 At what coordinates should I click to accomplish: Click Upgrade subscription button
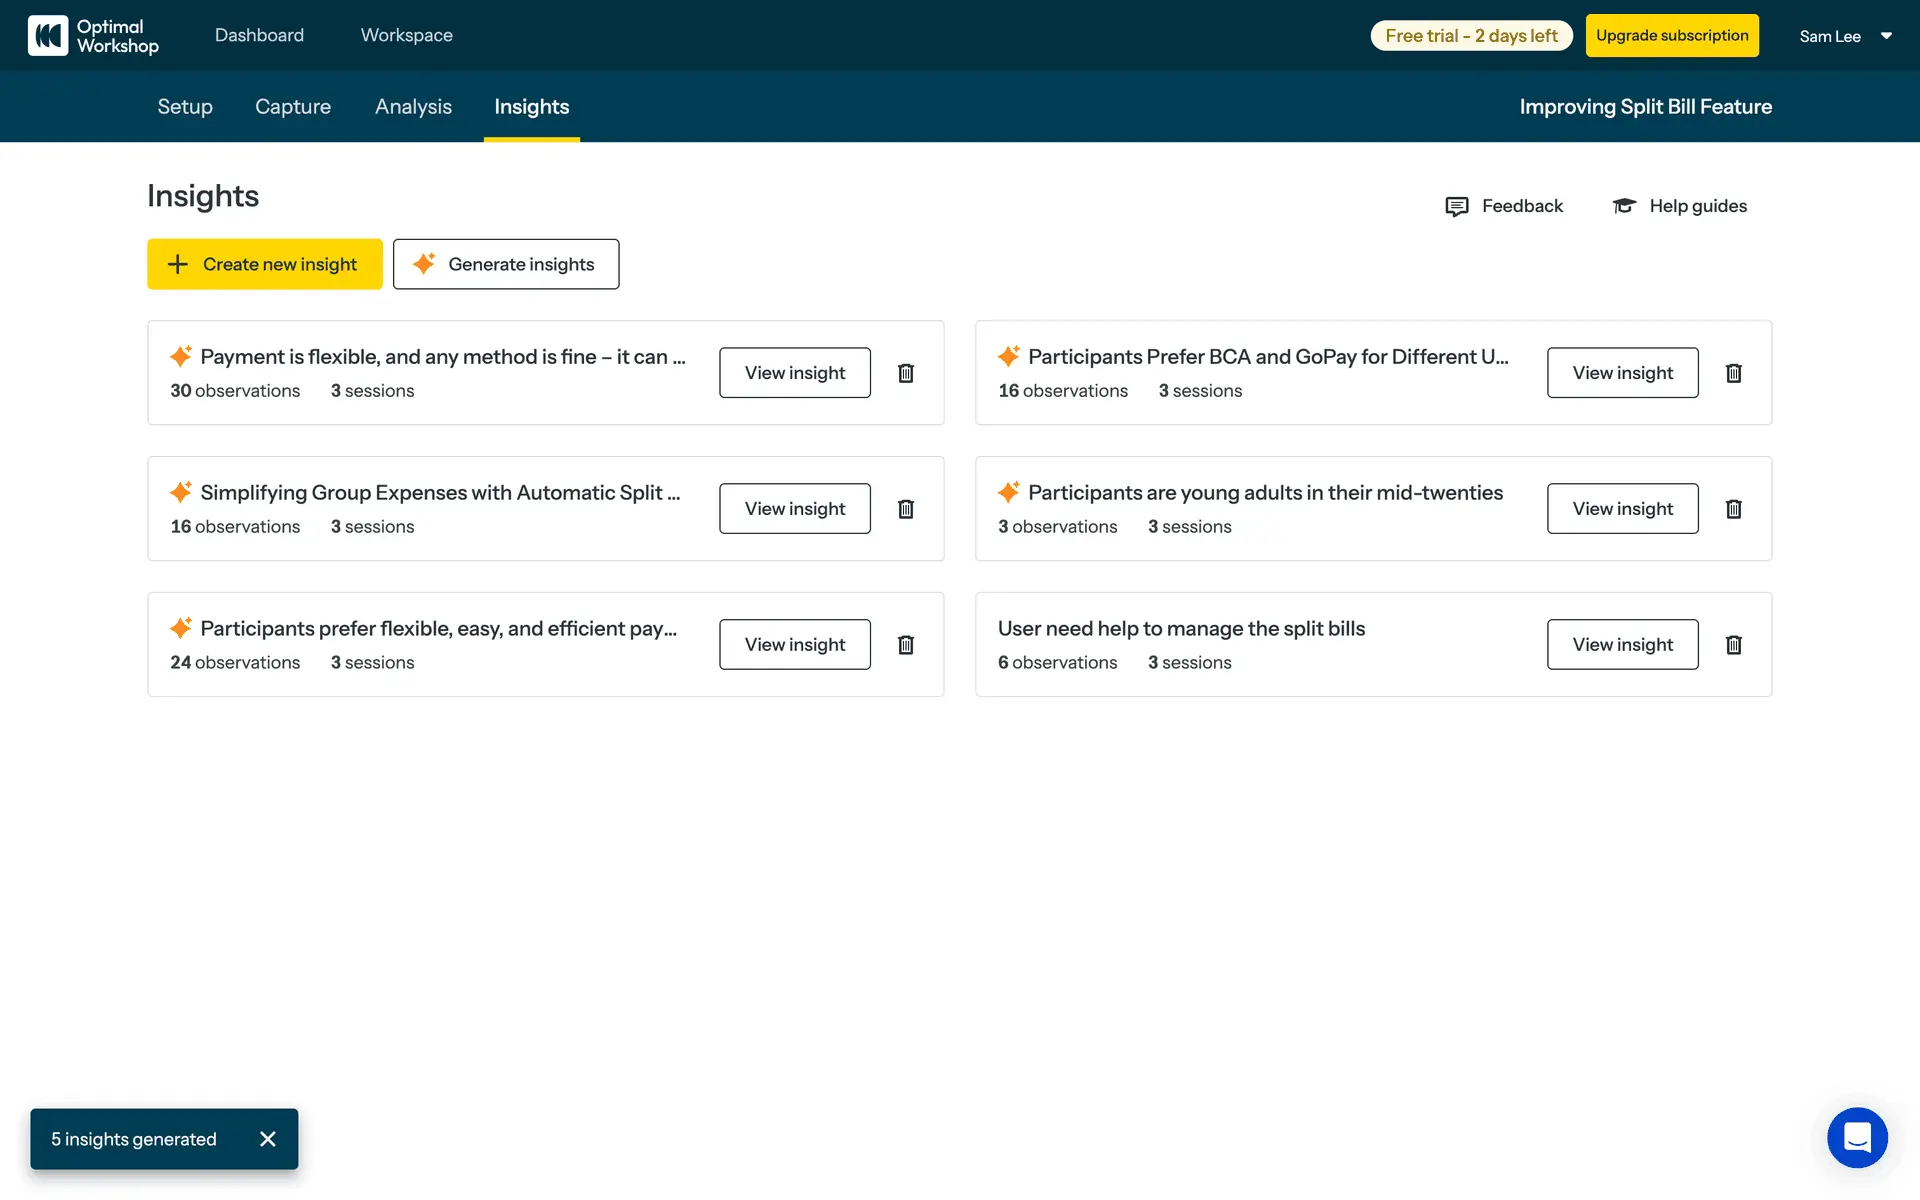pyautogui.click(x=1672, y=36)
